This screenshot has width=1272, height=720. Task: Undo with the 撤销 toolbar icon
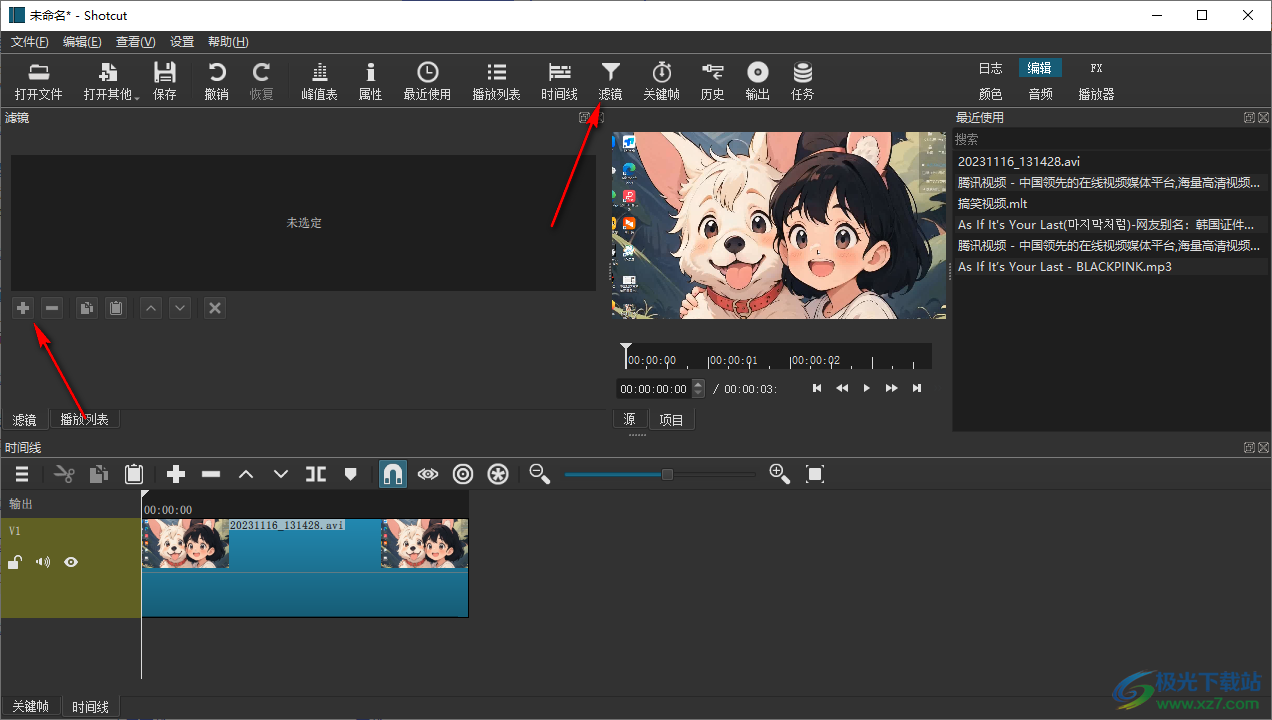click(x=216, y=81)
